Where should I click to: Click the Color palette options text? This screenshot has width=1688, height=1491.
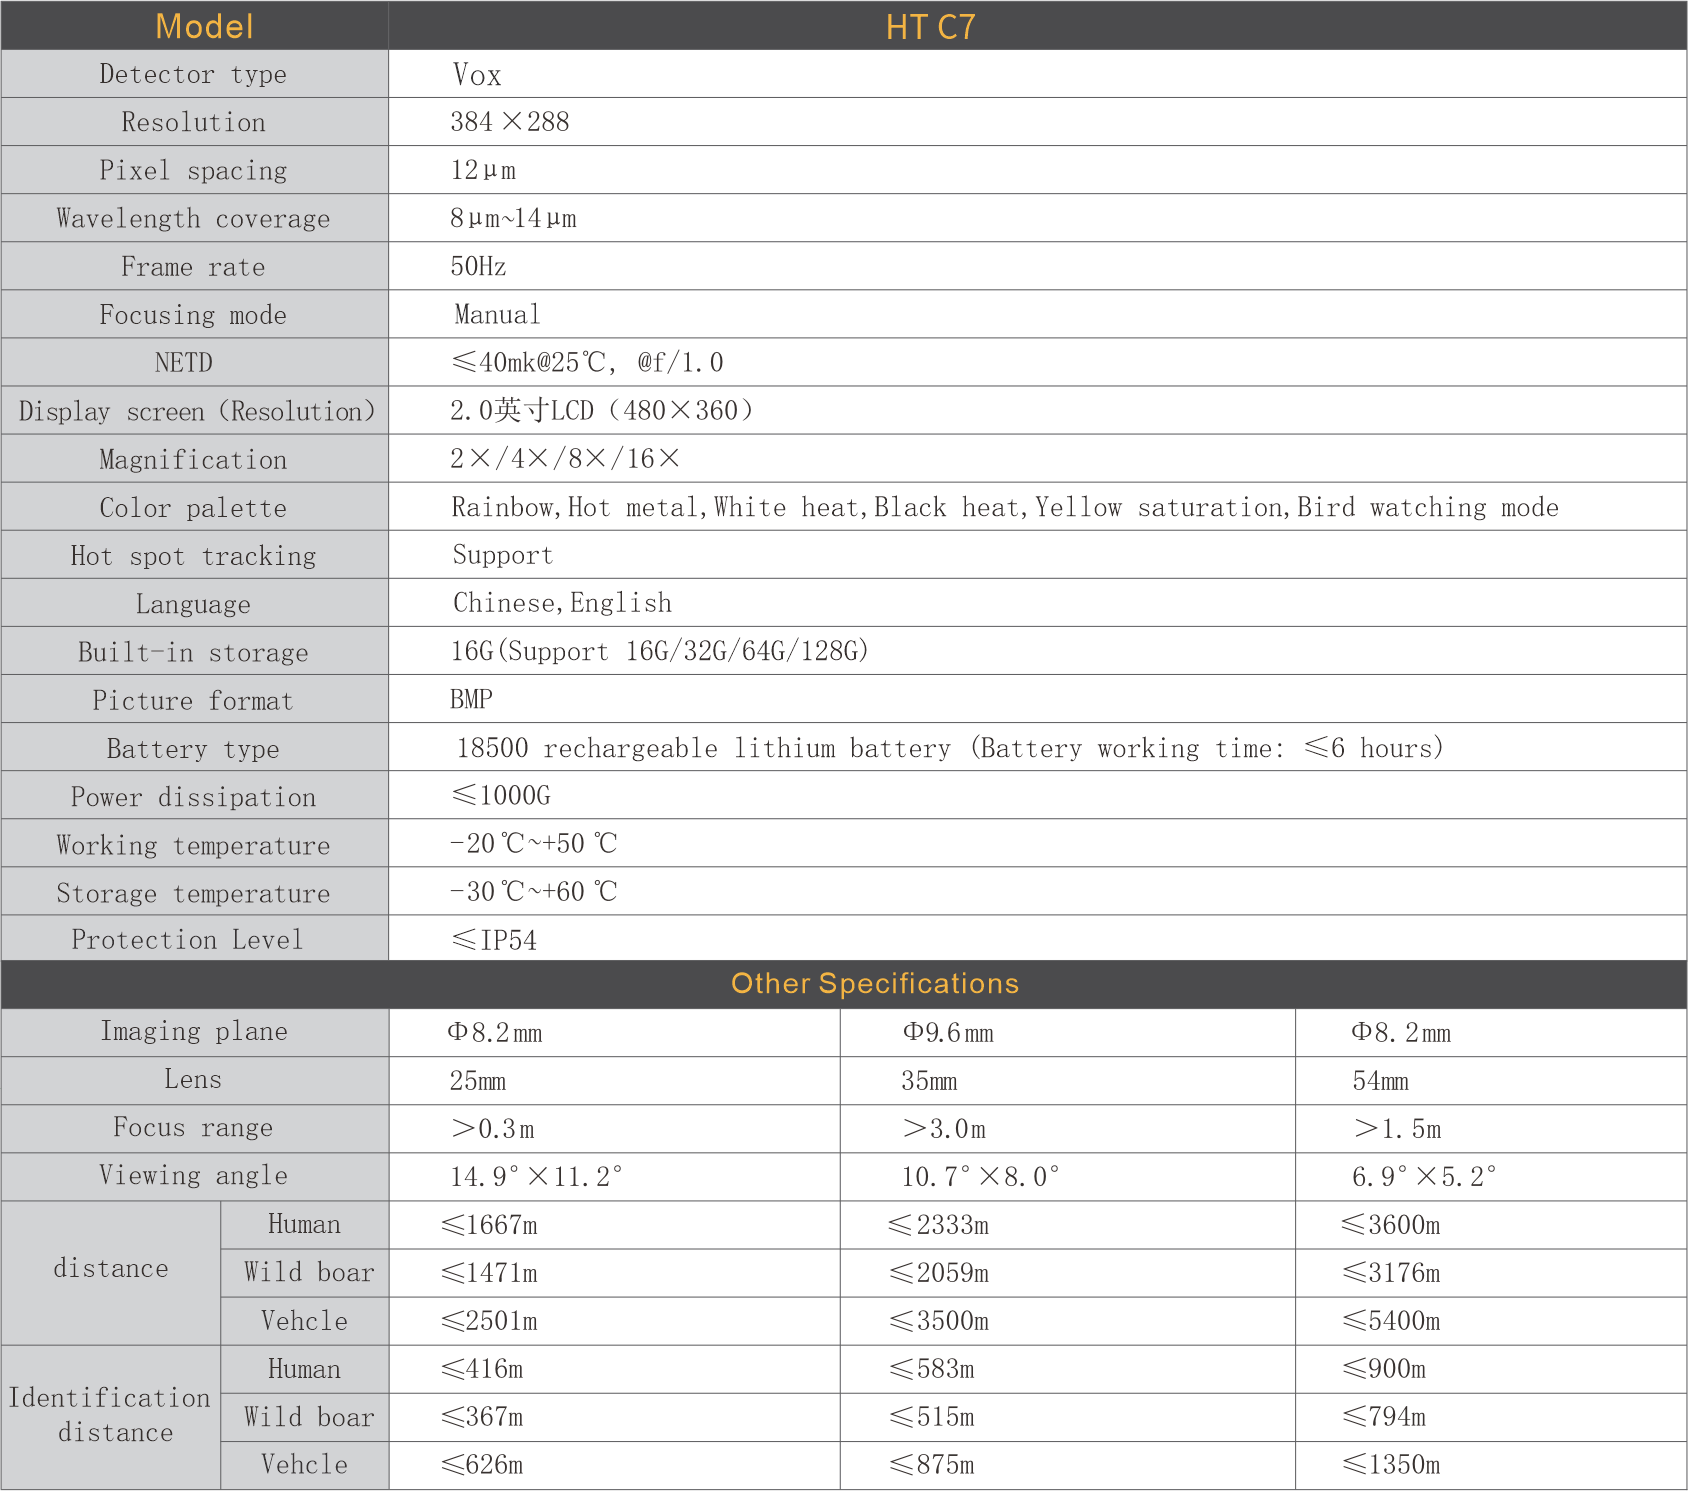(x=1004, y=508)
